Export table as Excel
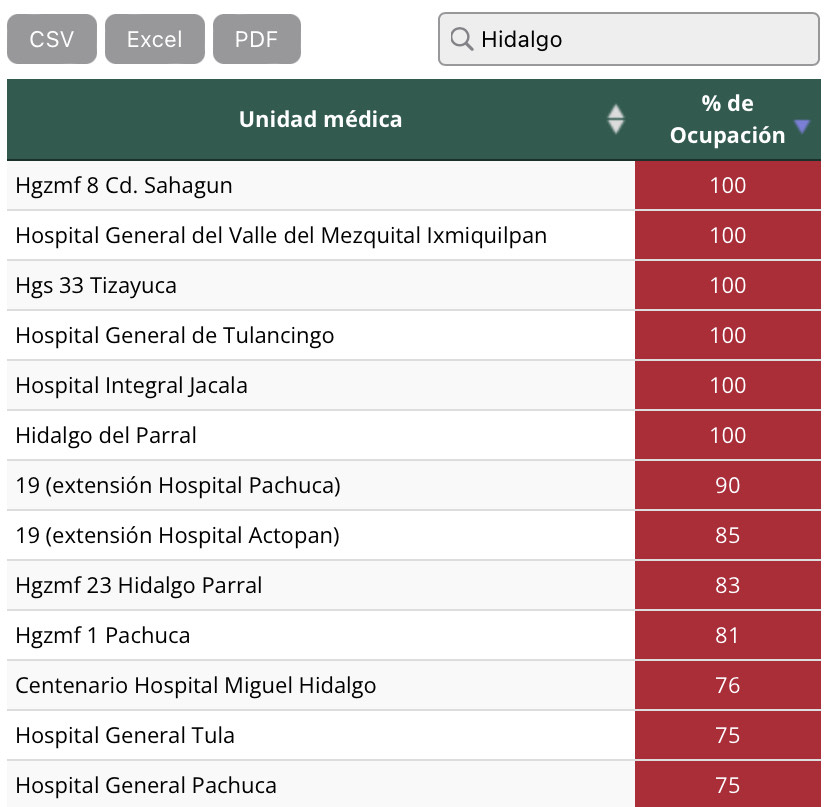Screen dimensions: 828x807 [155, 39]
